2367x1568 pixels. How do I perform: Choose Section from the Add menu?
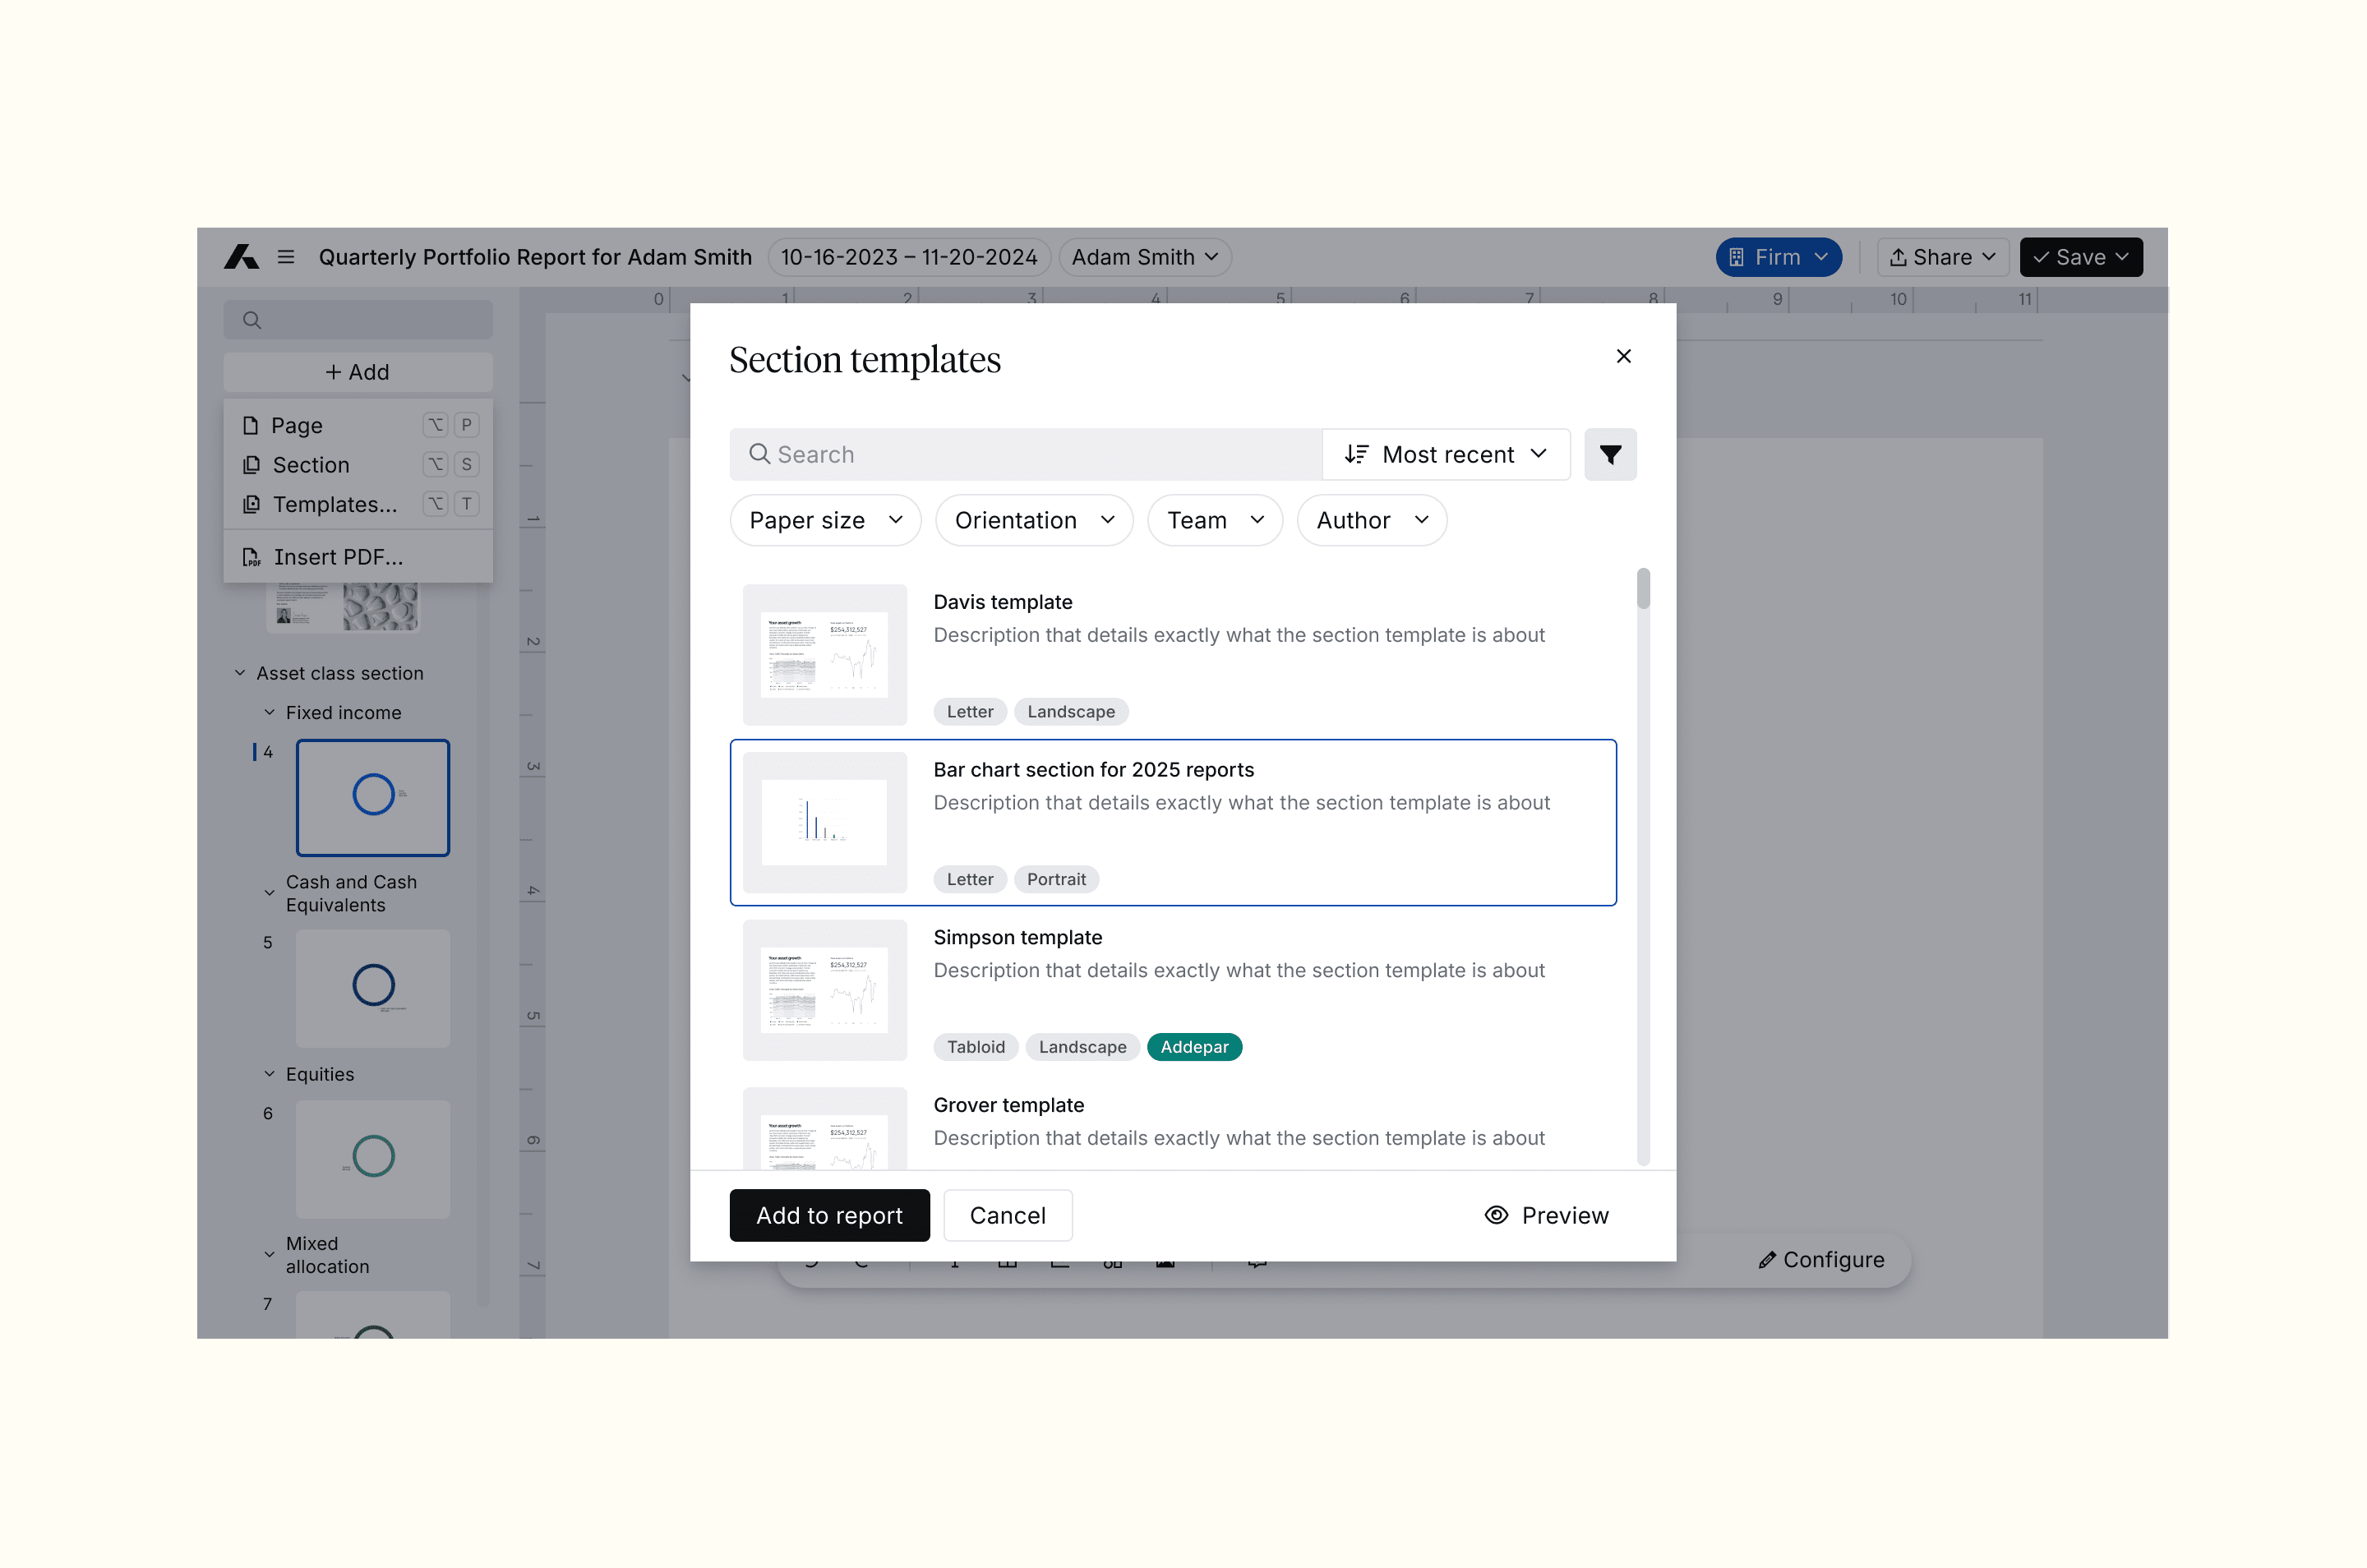[x=358, y=465]
